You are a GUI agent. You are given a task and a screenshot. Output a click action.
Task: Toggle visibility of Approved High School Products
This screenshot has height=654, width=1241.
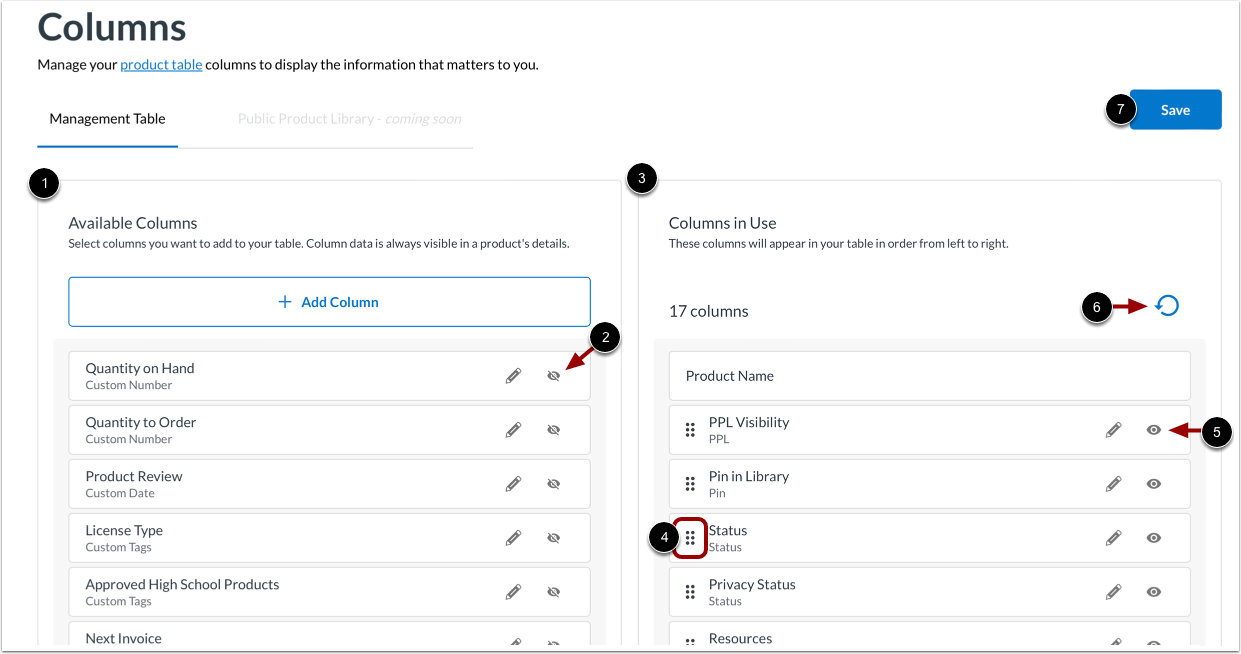(x=554, y=591)
